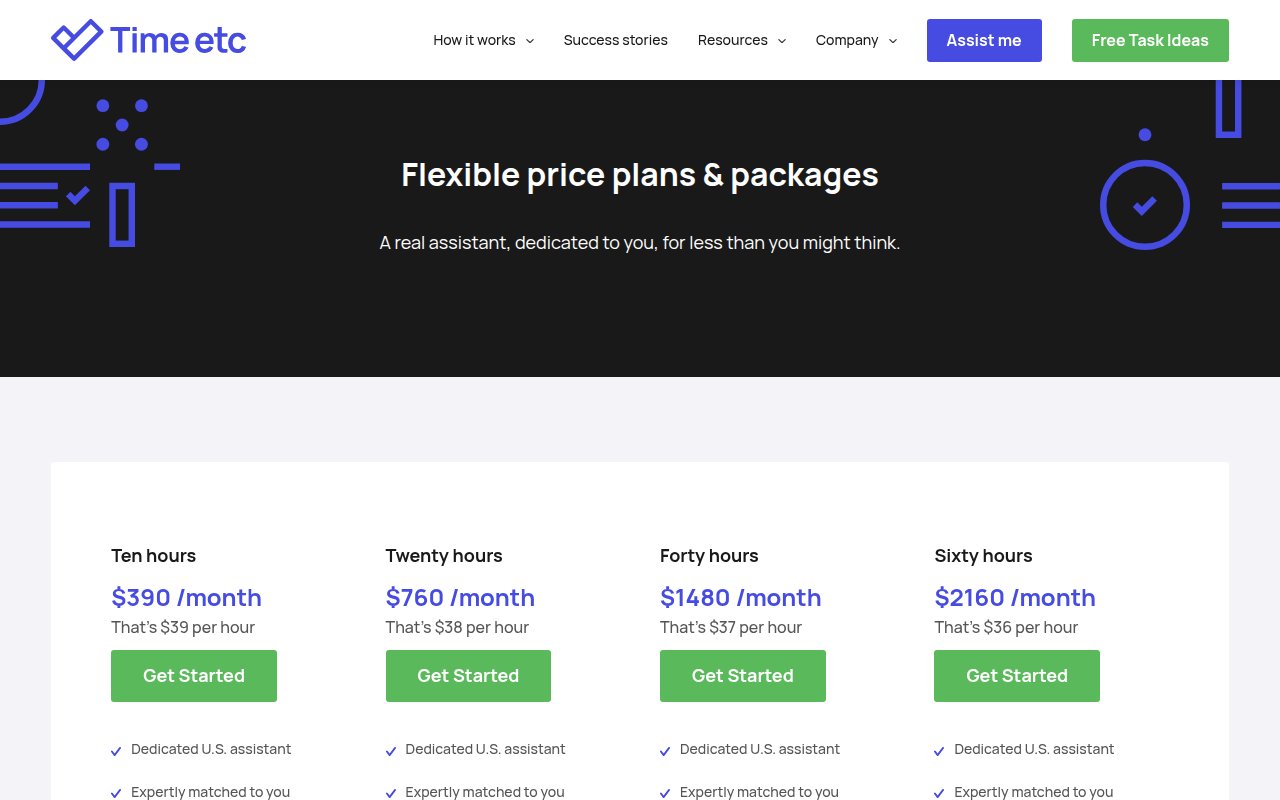Get Started with the Ten hours plan
This screenshot has height=800, width=1280.
point(193,676)
